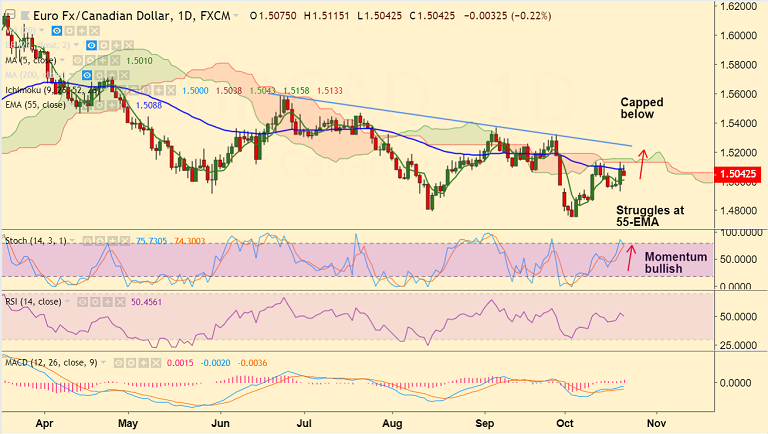Expand dropdown arrow of the (20) indicator
This screenshot has height=434, width=768.
(x=42, y=31)
